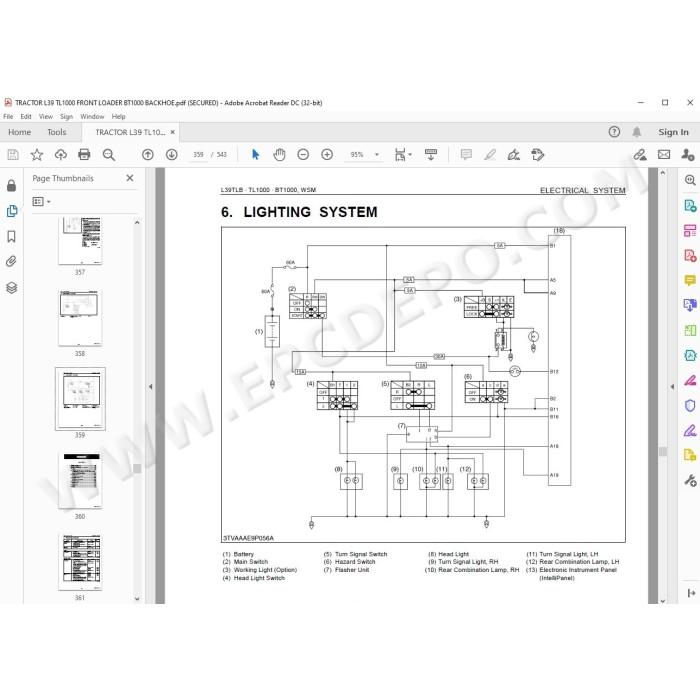The width and height of the screenshot is (700, 700).
Task: Open Create PDF tool in right pane
Action: 690,256
